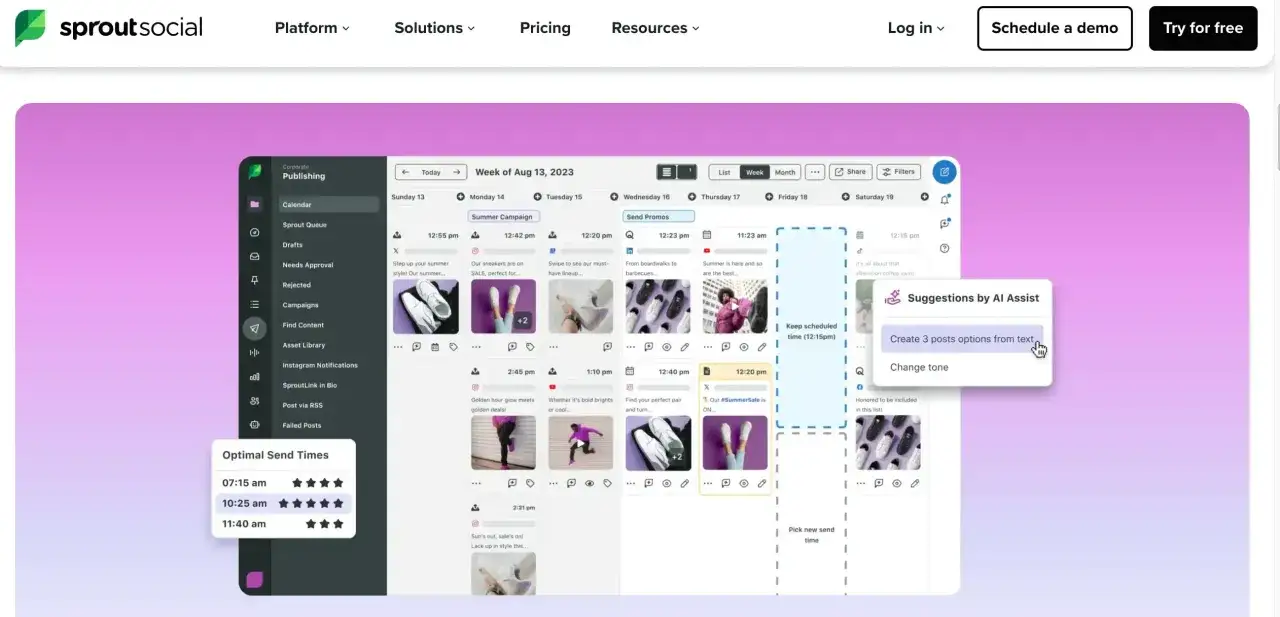Click the Schedule a demo button

1055,28
